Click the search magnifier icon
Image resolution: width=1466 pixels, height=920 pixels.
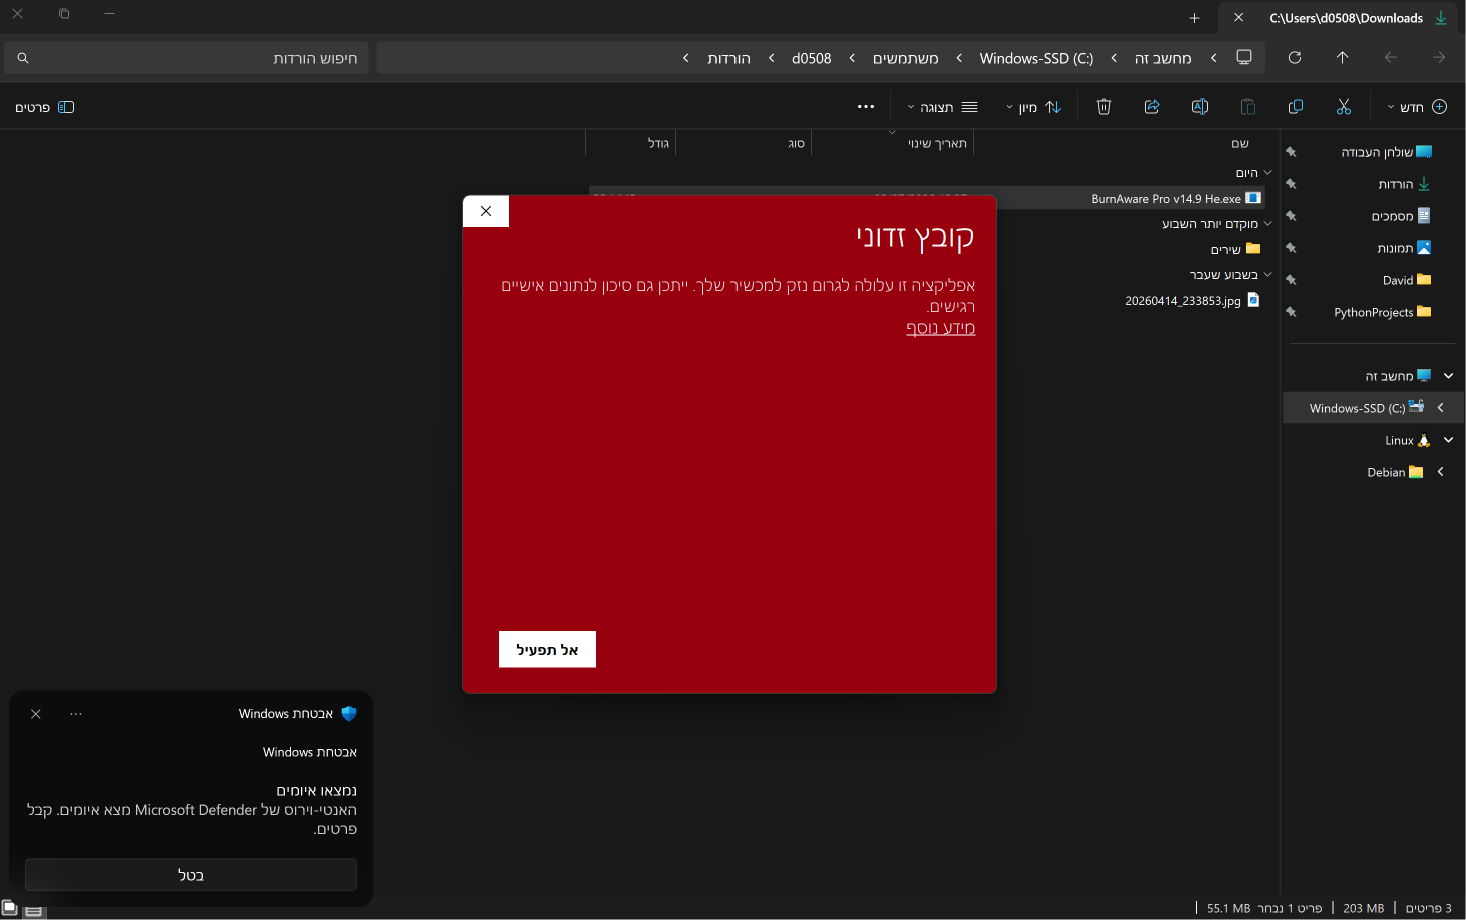pyautogui.click(x=23, y=58)
